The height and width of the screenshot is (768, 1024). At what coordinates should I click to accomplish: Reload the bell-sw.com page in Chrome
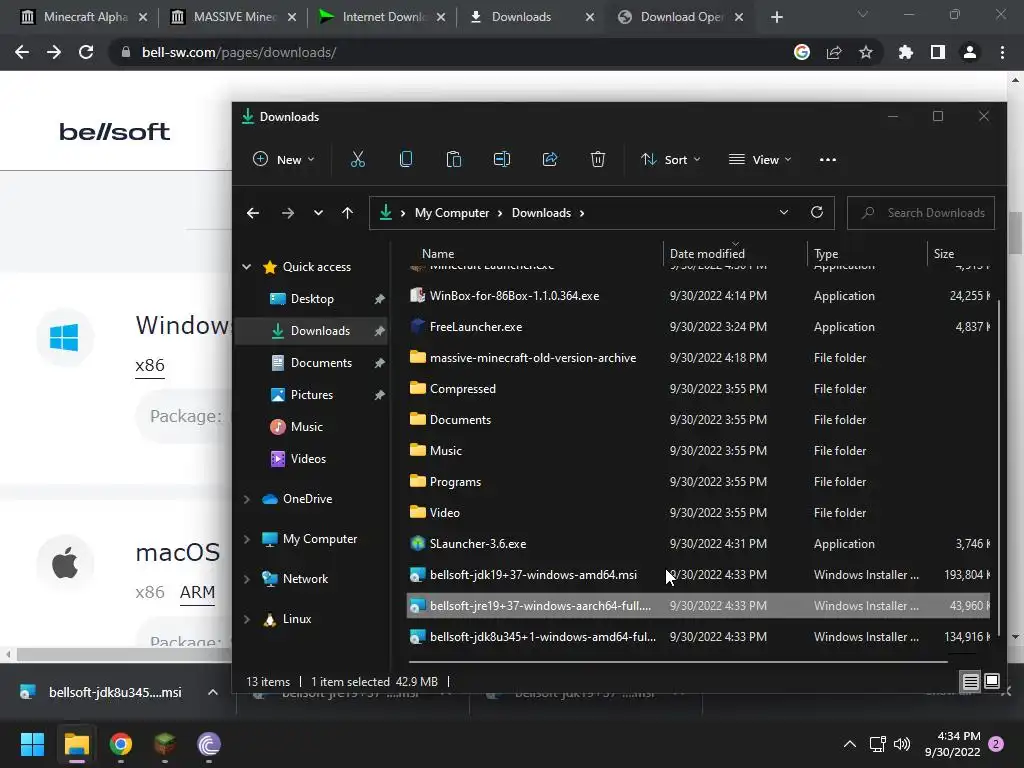86,52
